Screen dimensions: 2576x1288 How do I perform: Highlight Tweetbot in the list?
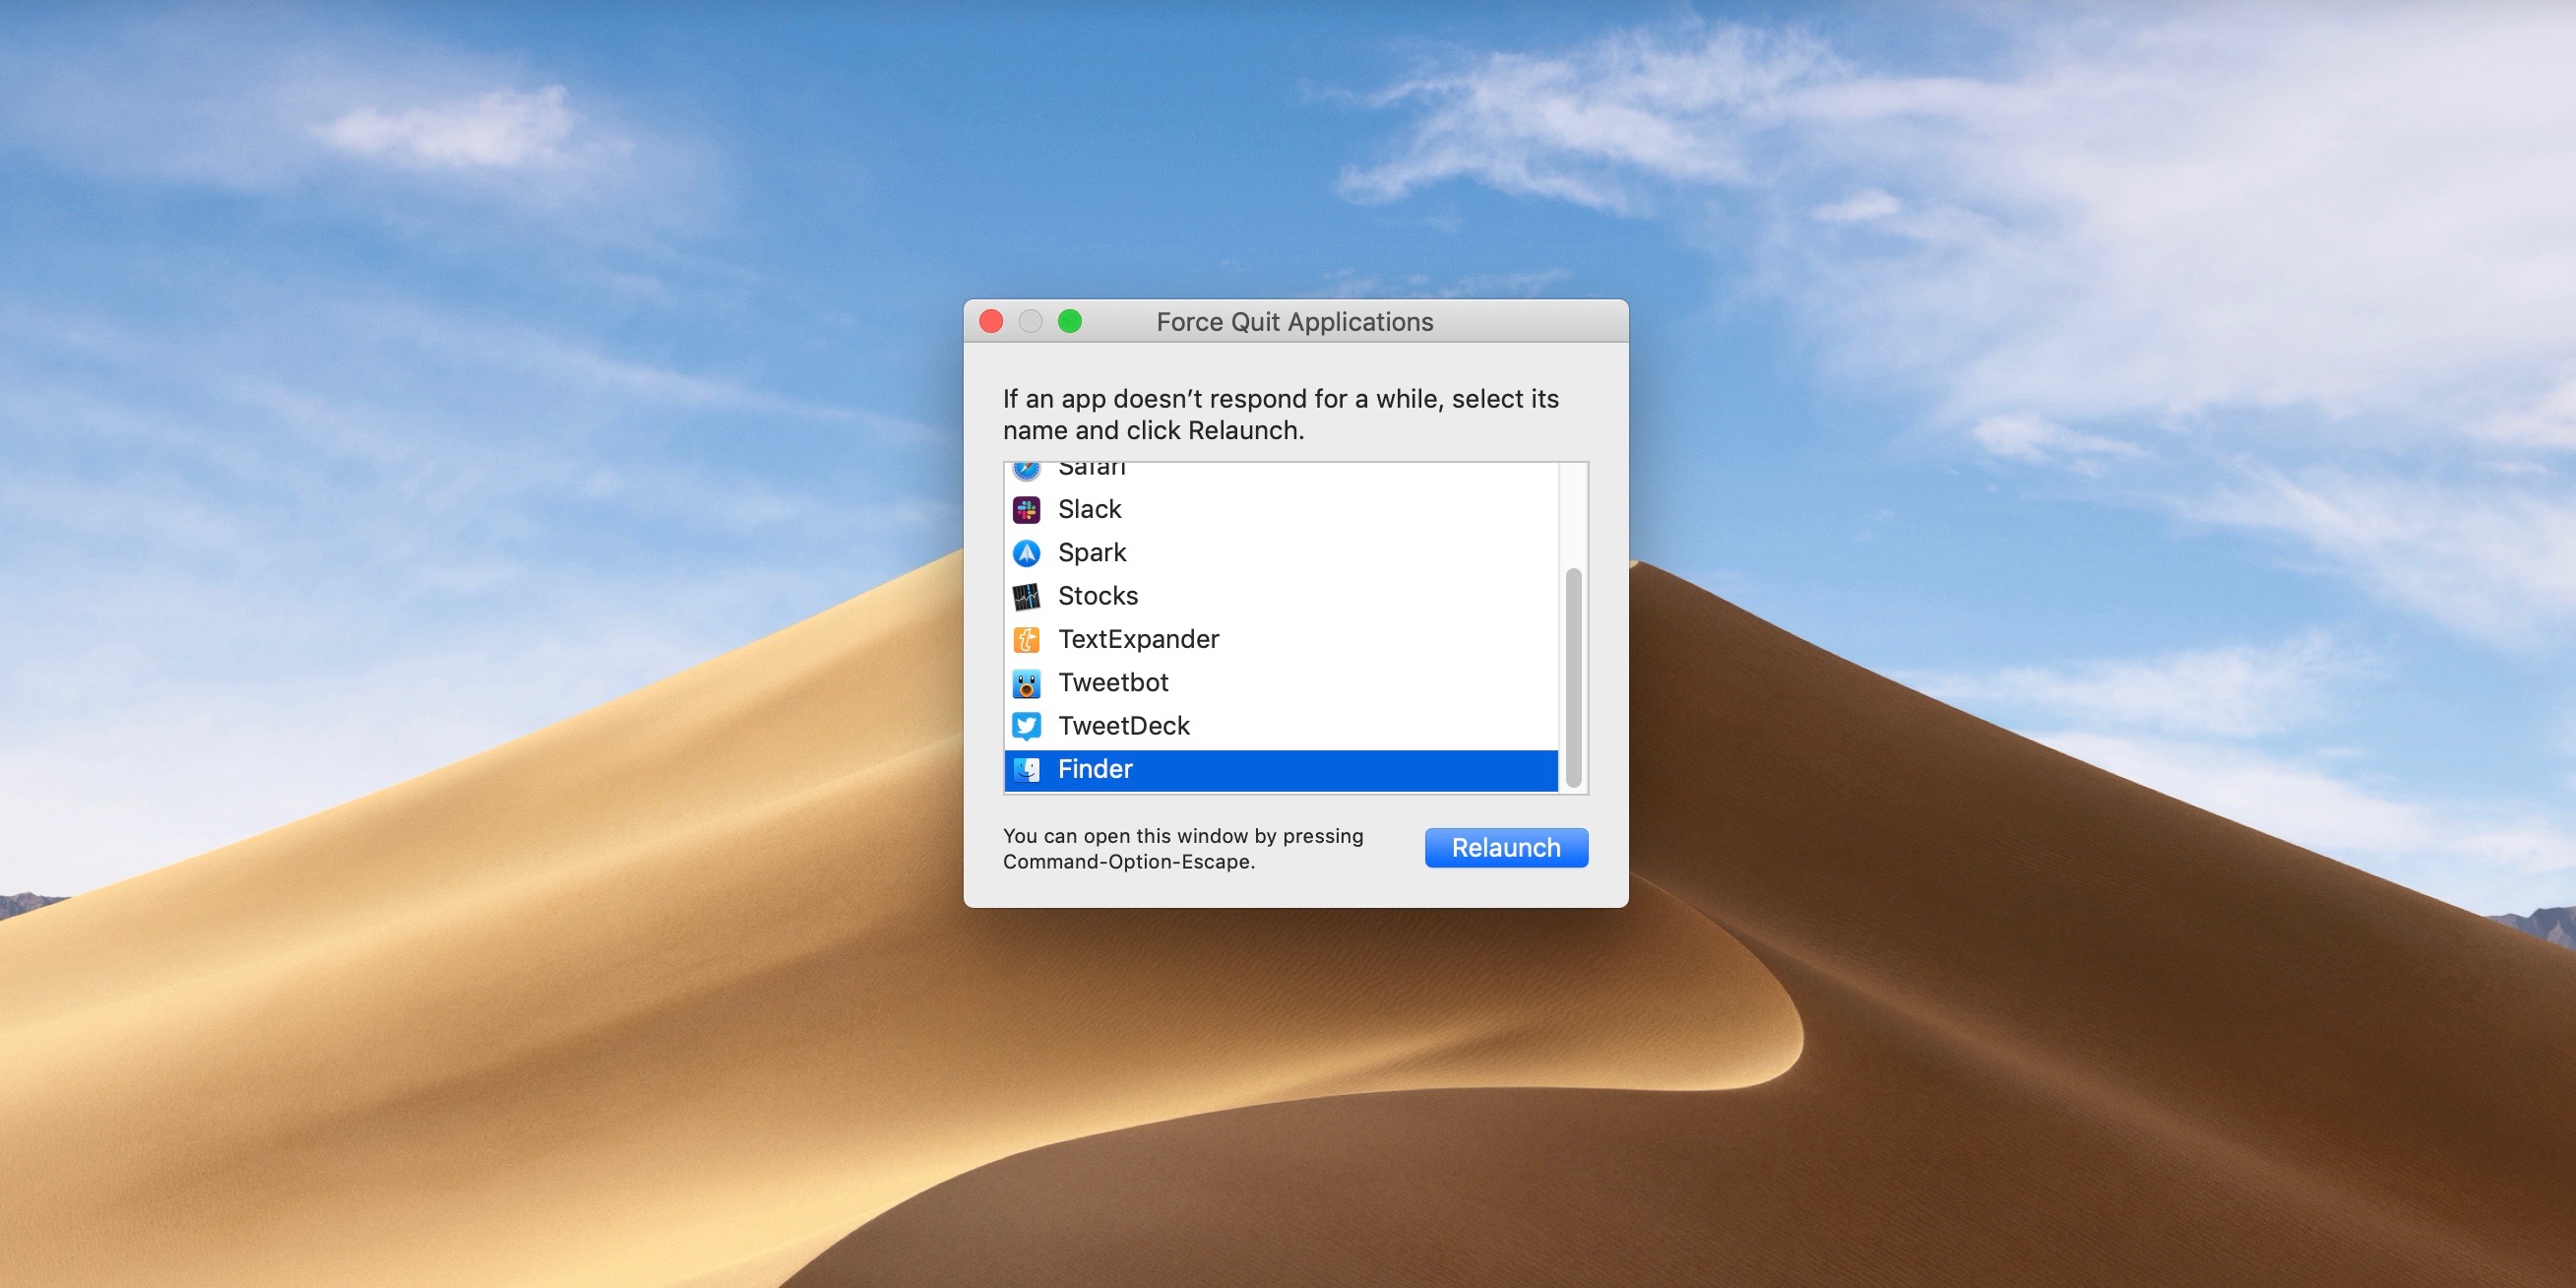(1113, 683)
